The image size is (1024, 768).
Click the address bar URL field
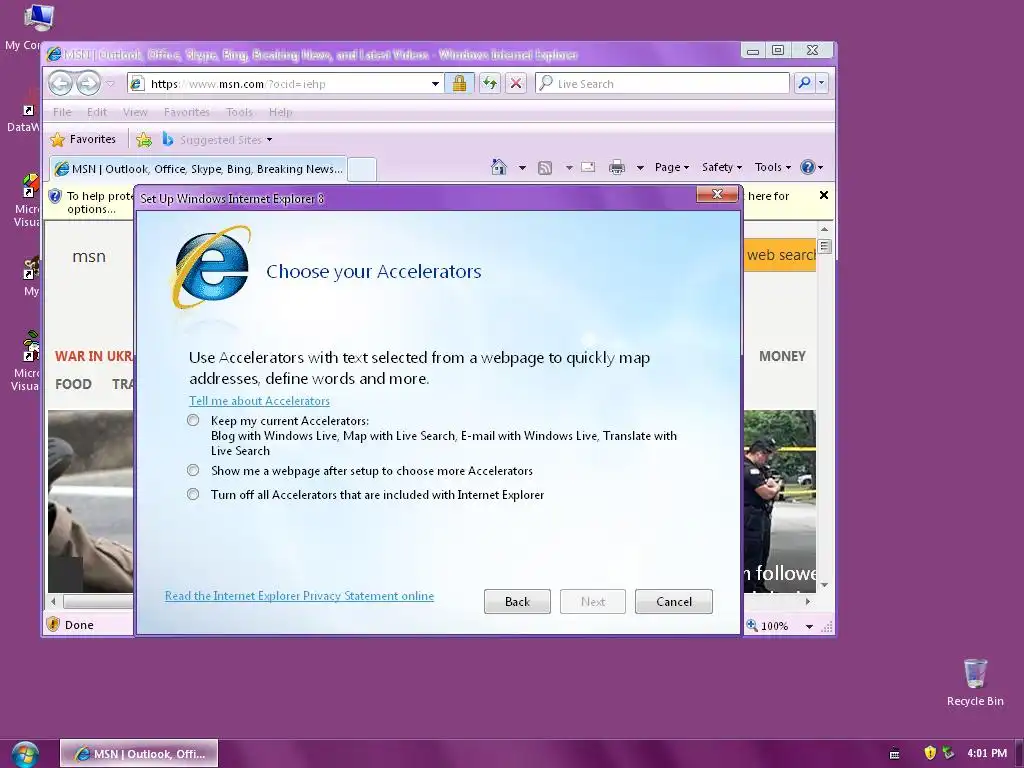[x=287, y=84]
